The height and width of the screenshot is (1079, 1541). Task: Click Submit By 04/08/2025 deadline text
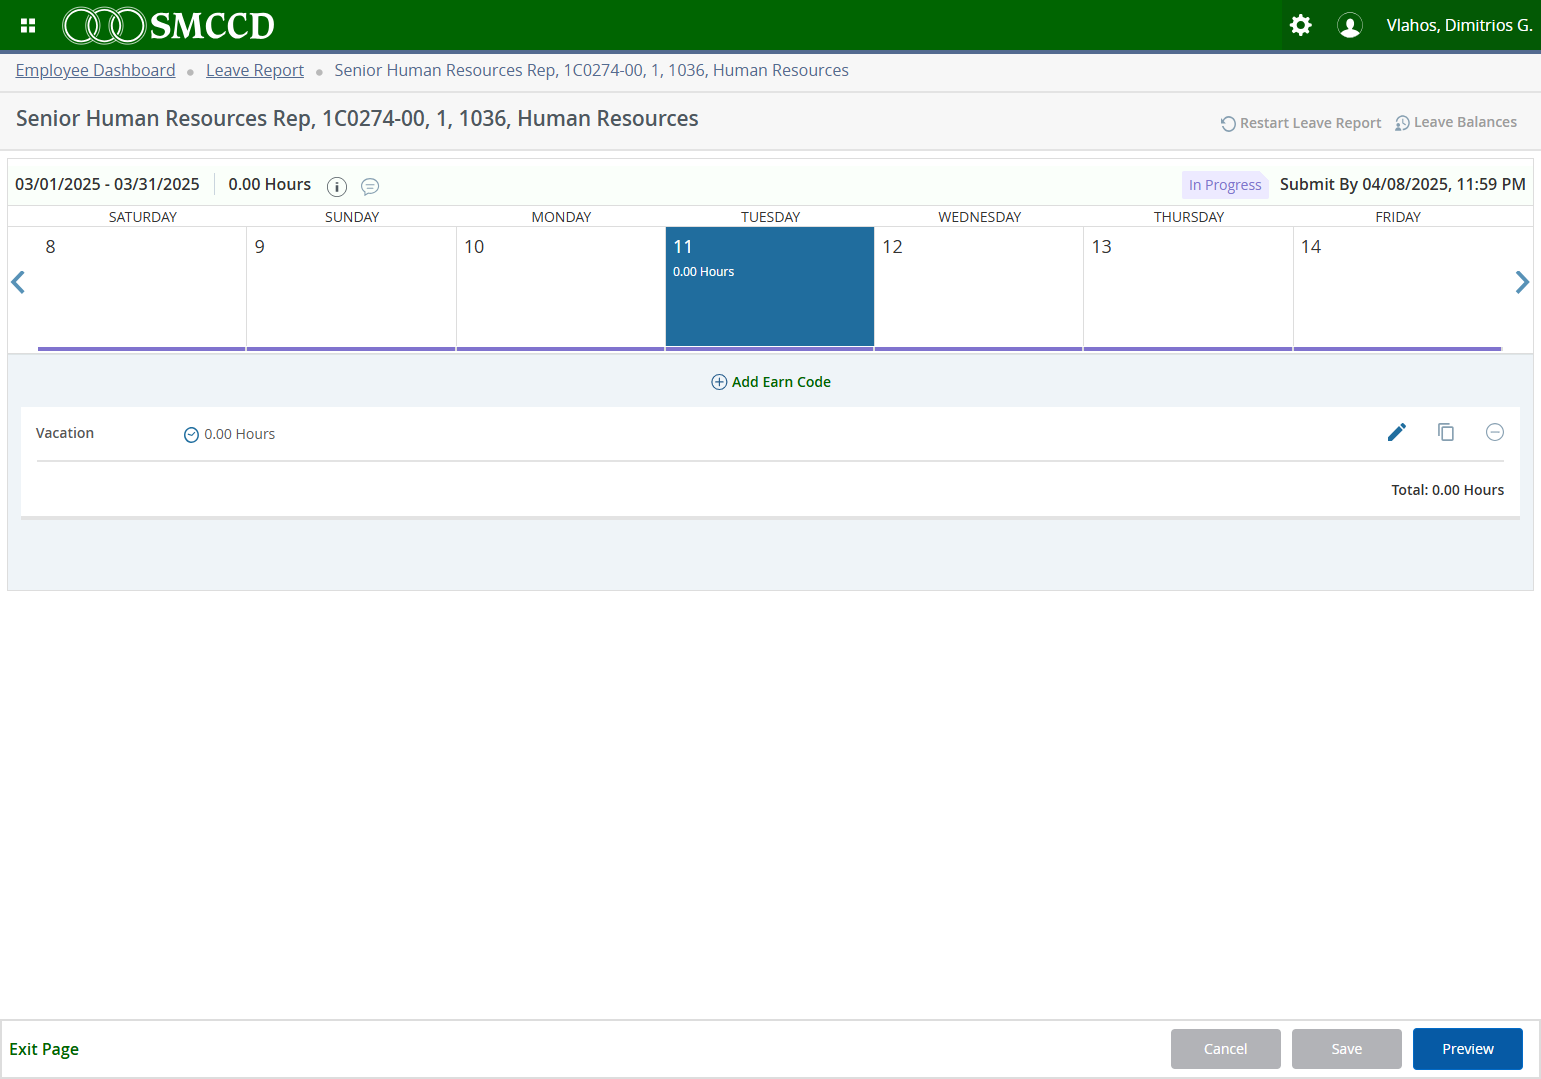(x=1402, y=184)
